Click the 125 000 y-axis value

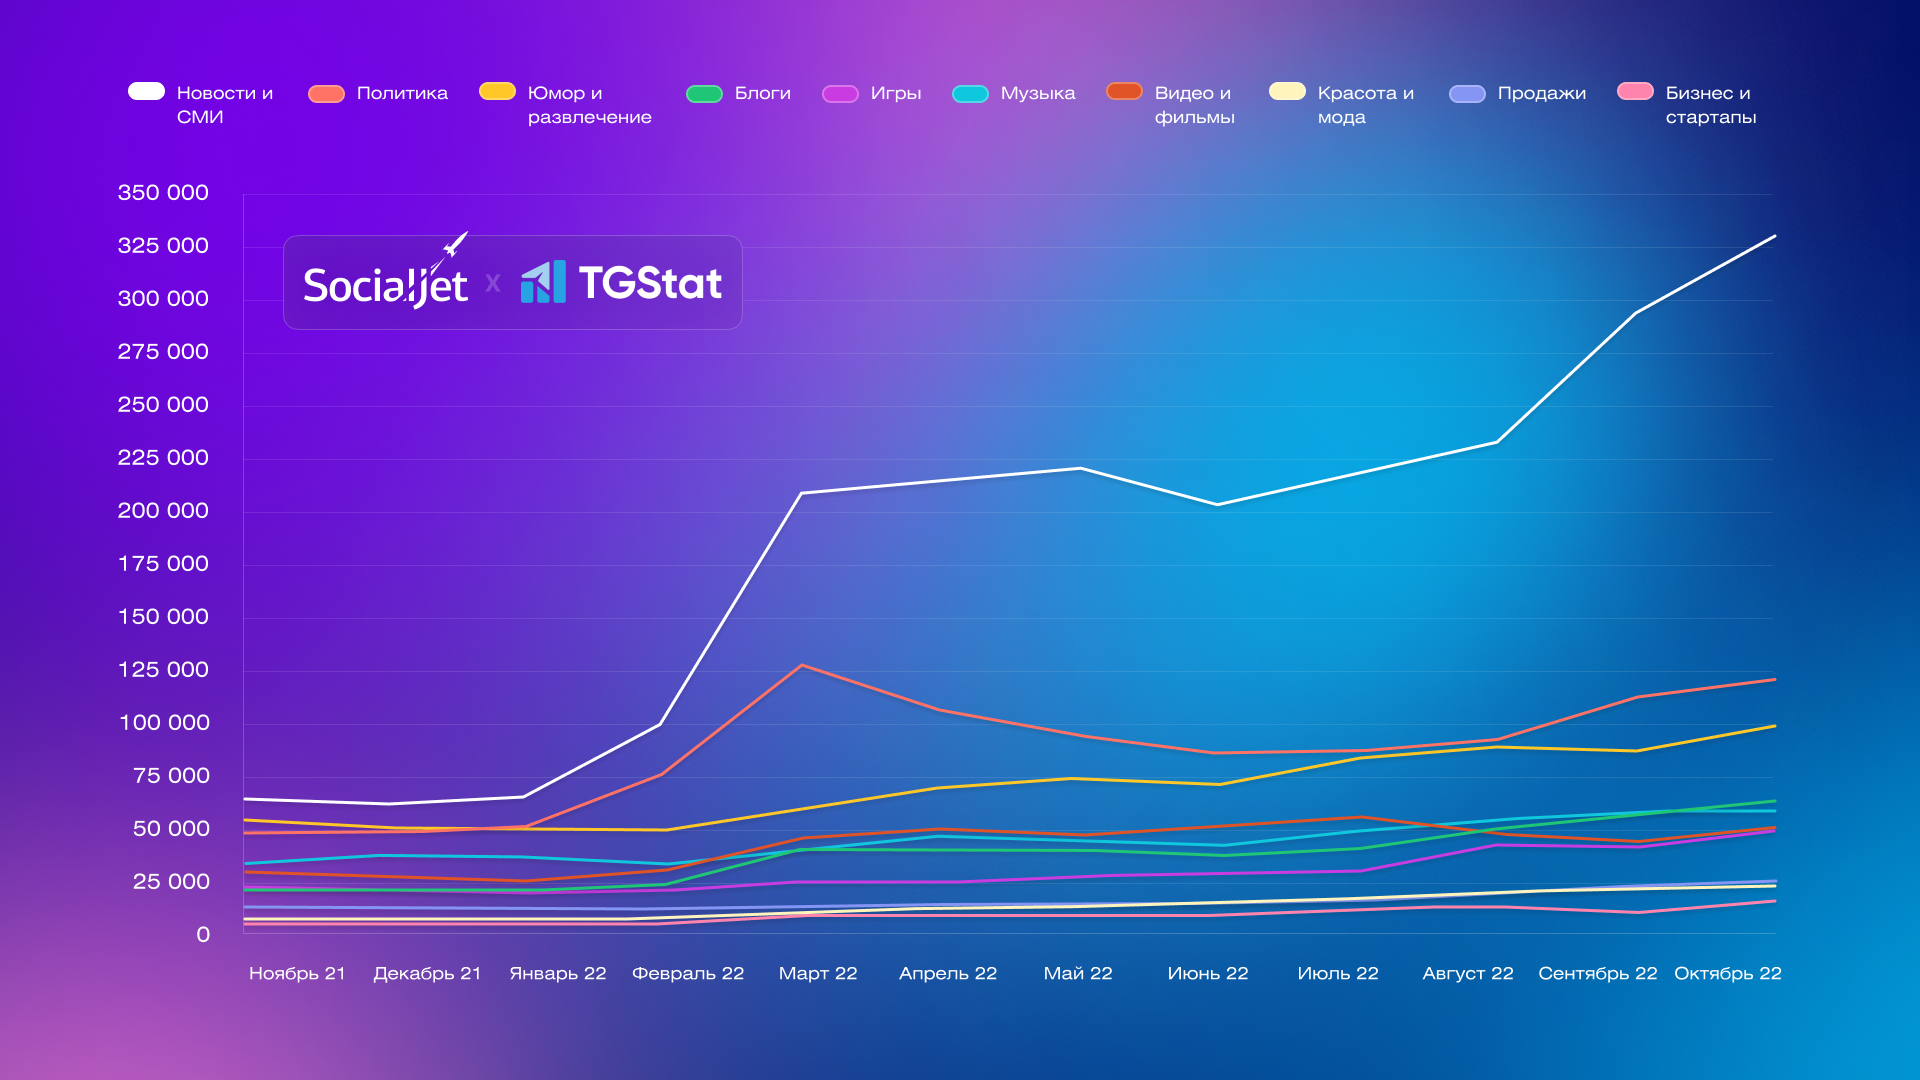click(x=163, y=669)
